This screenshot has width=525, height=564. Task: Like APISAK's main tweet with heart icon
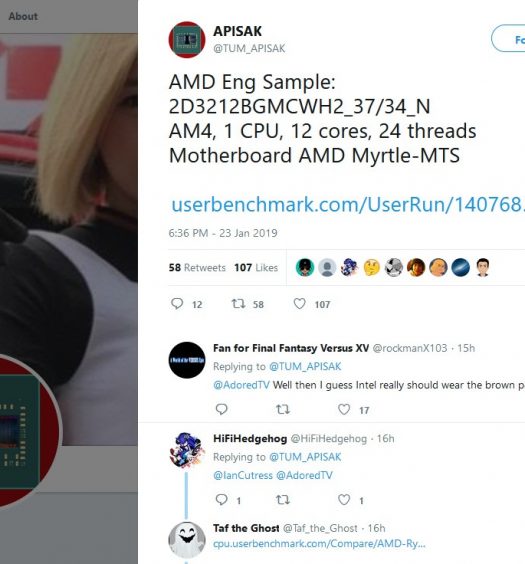coord(300,304)
